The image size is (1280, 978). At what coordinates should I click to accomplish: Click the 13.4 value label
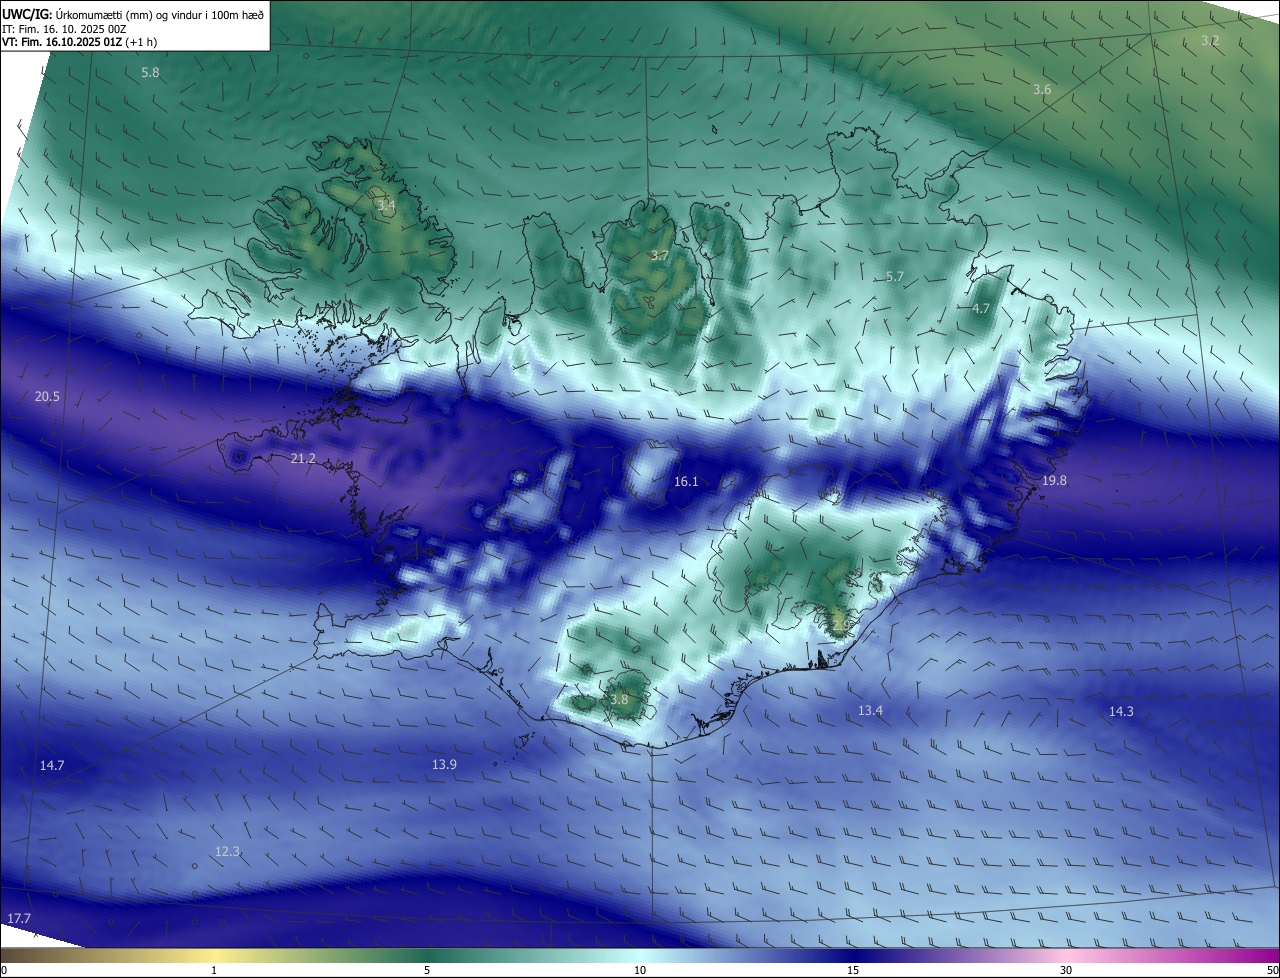point(870,711)
